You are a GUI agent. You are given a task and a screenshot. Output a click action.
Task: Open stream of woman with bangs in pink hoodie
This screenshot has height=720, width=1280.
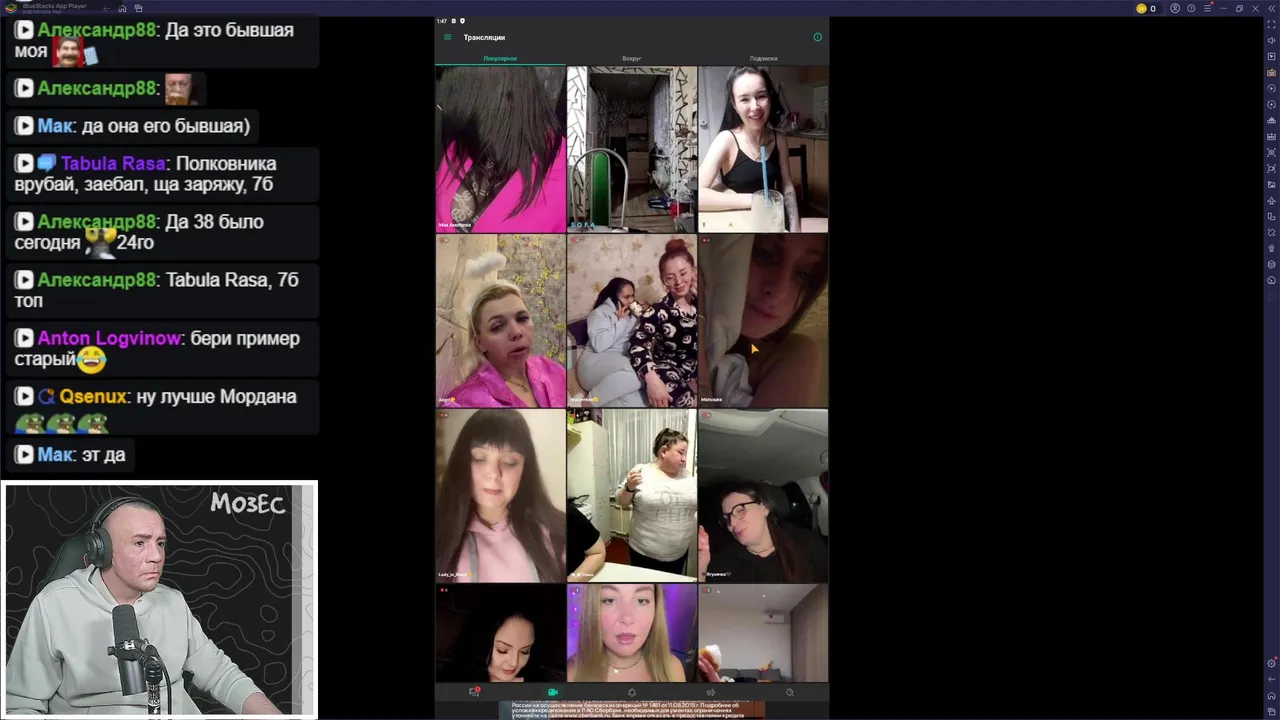500,495
